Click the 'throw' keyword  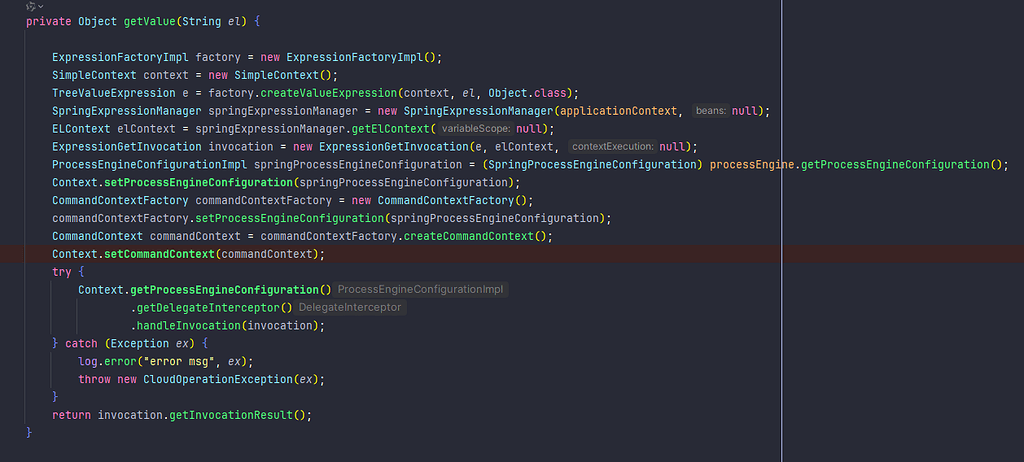tap(94, 379)
